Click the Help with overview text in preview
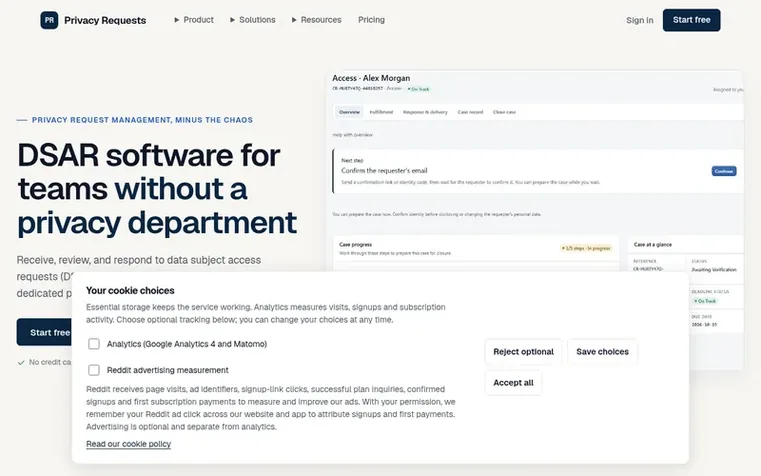 [x=352, y=135]
